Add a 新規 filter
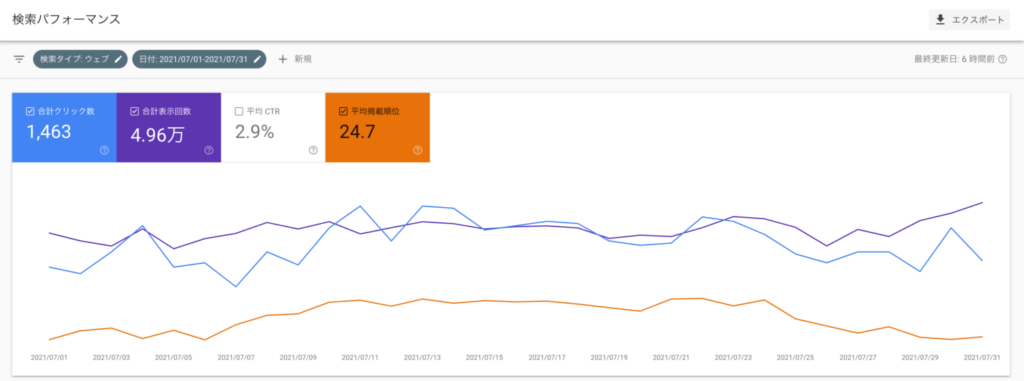 pyautogui.click(x=295, y=59)
